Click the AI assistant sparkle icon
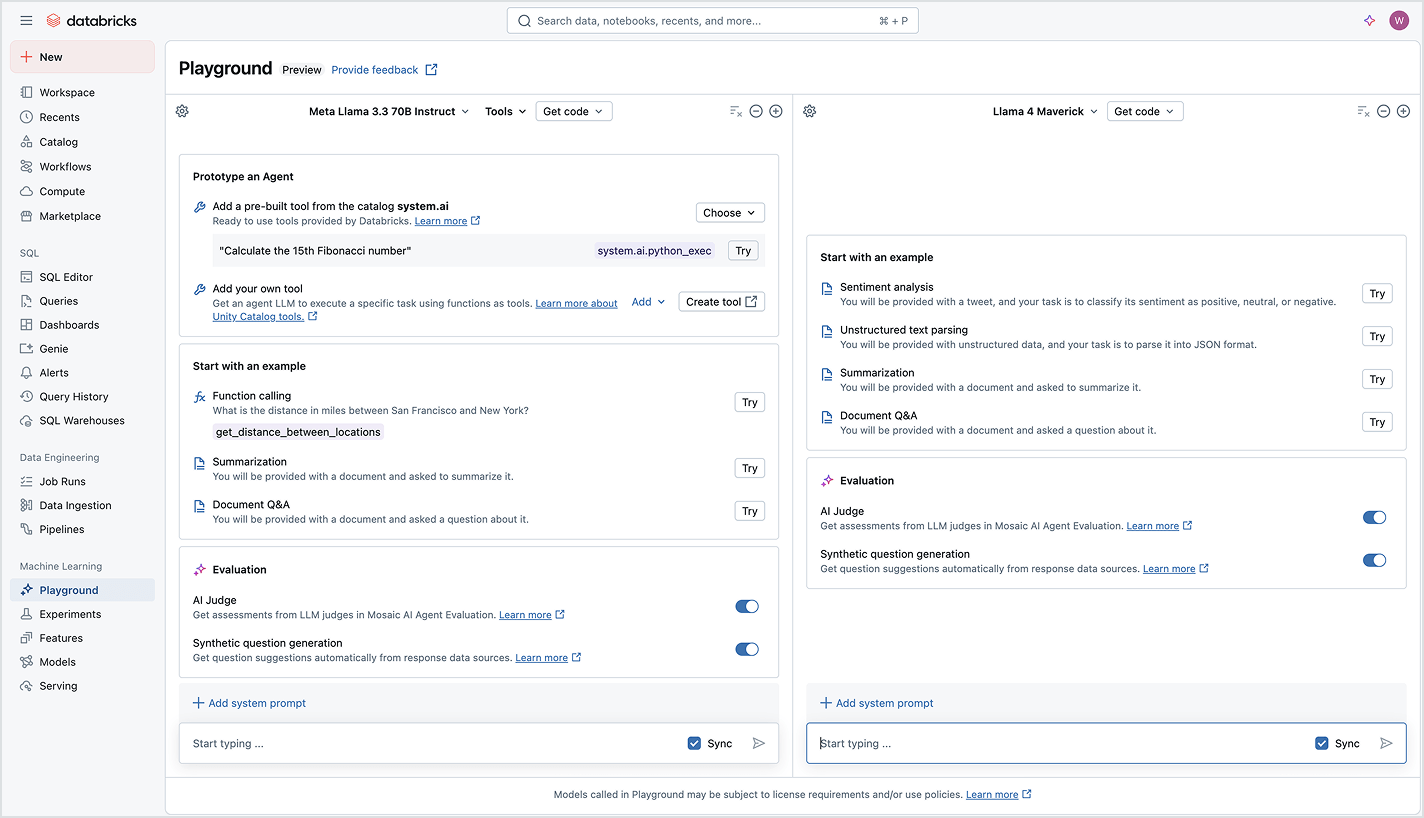Viewport: 1424px width, 818px height. 1369,21
